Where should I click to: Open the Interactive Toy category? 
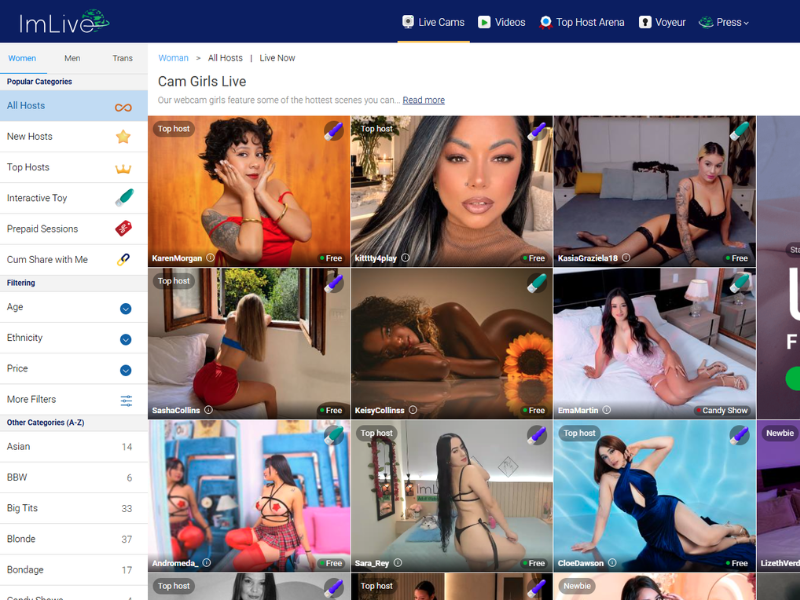tap(74, 198)
